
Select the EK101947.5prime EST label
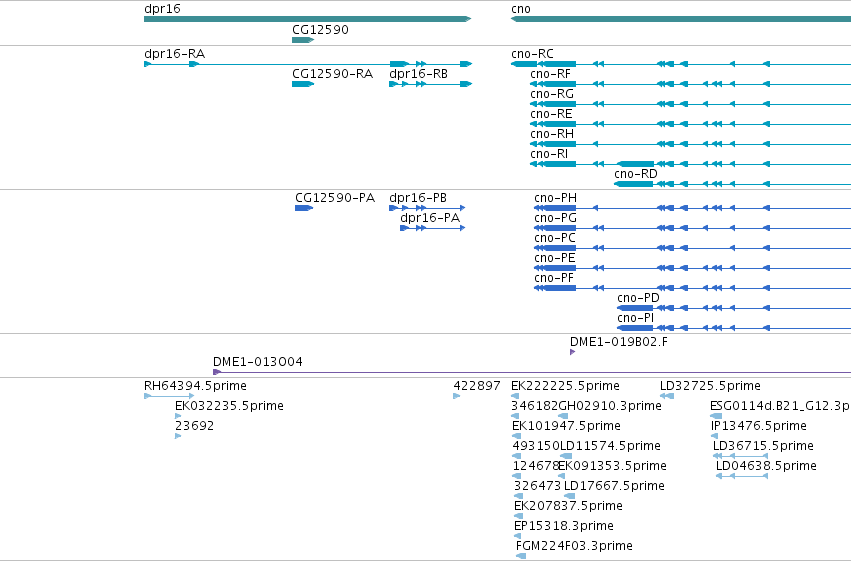566,426
